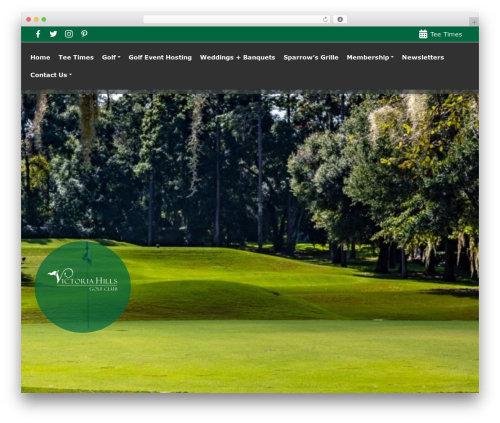The height and width of the screenshot is (423, 500).
Task: Open Sparrow's Grille page
Action: click(311, 57)
